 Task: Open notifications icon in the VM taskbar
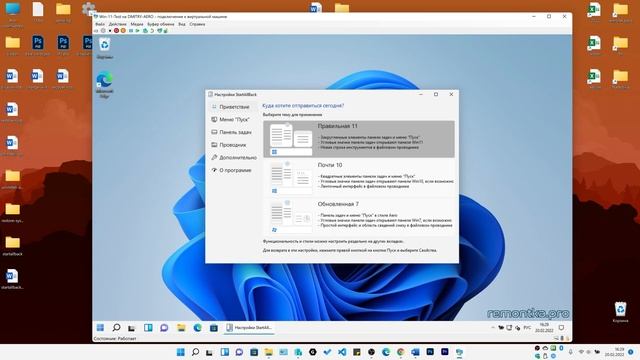click(x=562, y=327)
